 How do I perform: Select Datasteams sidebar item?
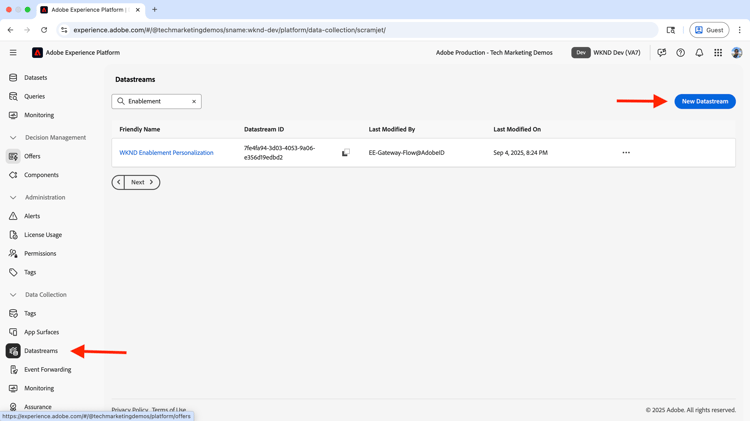click(x=41, y=351)
